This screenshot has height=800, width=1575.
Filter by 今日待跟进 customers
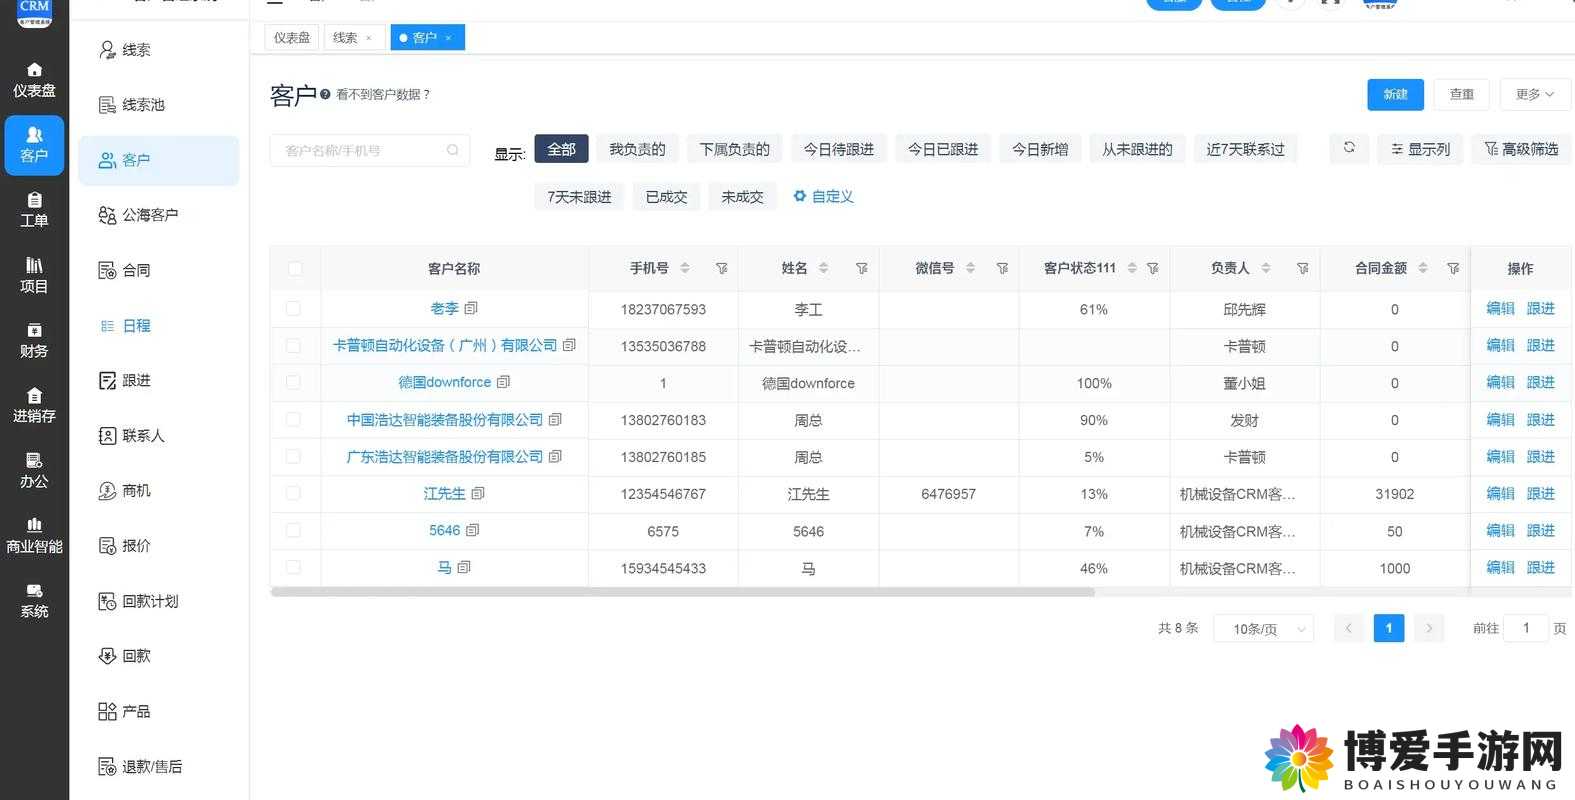[839, 149]
